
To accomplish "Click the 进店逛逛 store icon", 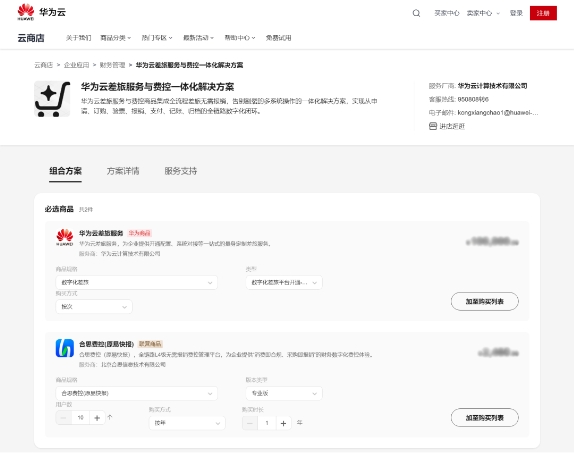I will coord(433,126).
